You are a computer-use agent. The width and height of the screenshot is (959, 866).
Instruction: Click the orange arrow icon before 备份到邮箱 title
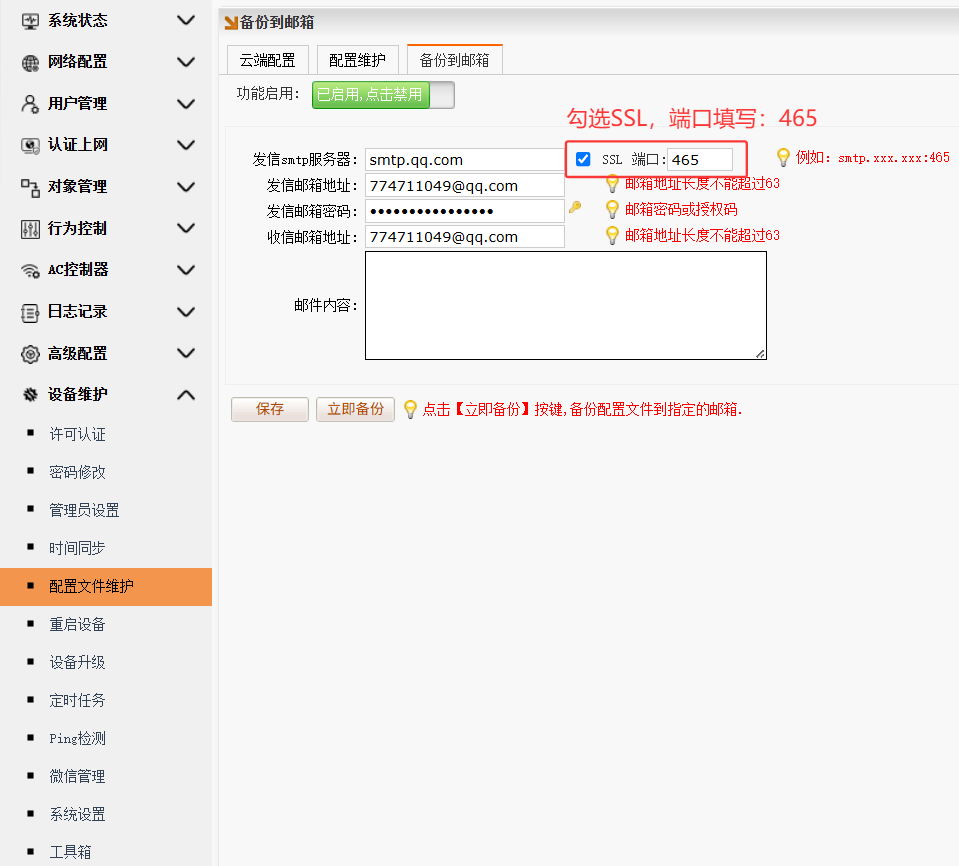point(231,23)
